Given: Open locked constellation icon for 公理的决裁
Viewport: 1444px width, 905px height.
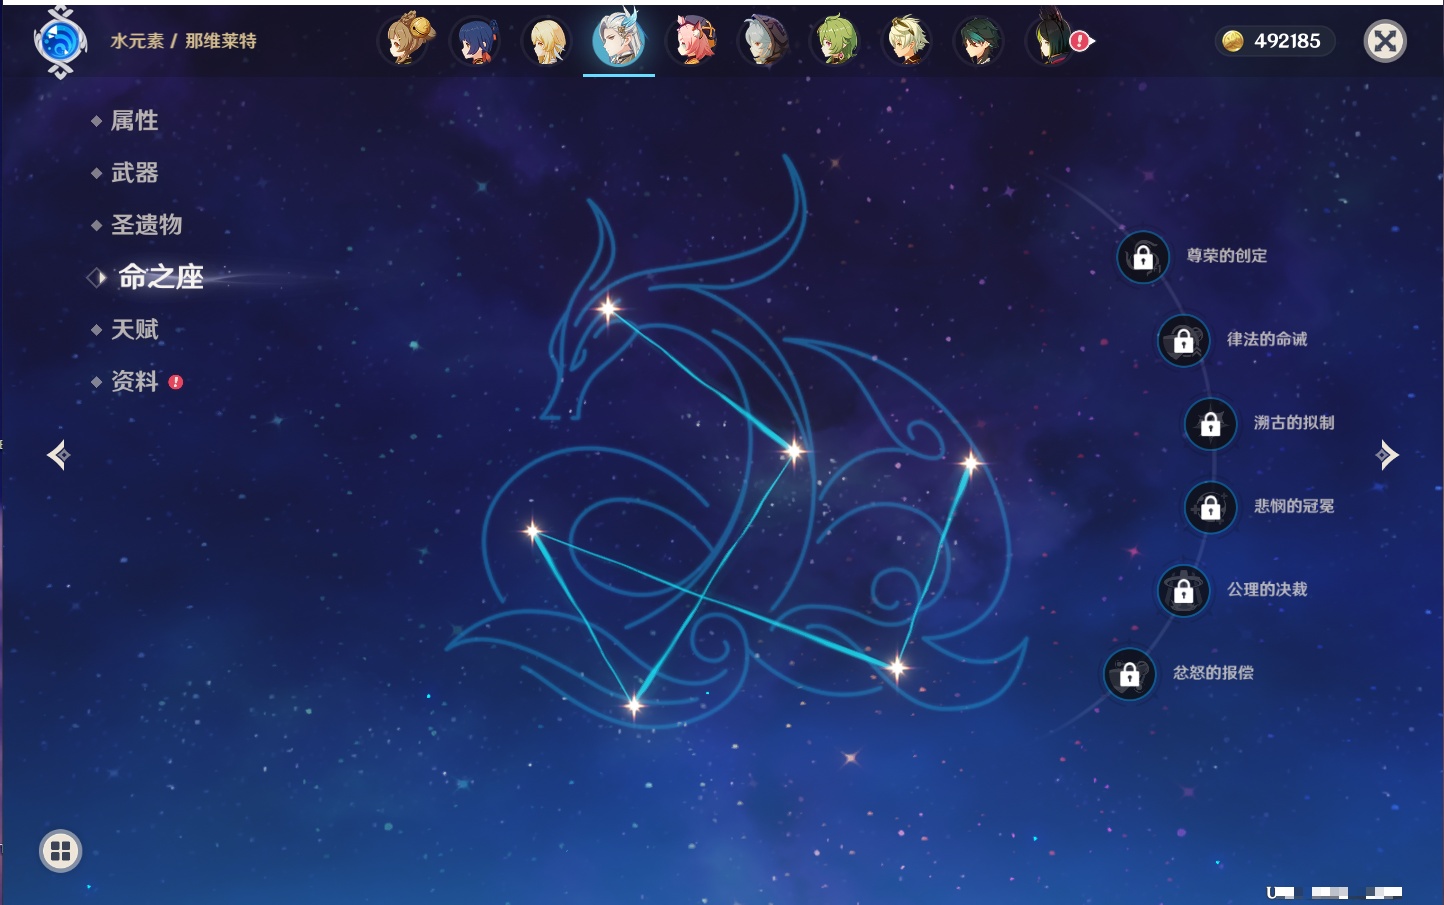Looking at the screenshot, I should pos(1183,590).
